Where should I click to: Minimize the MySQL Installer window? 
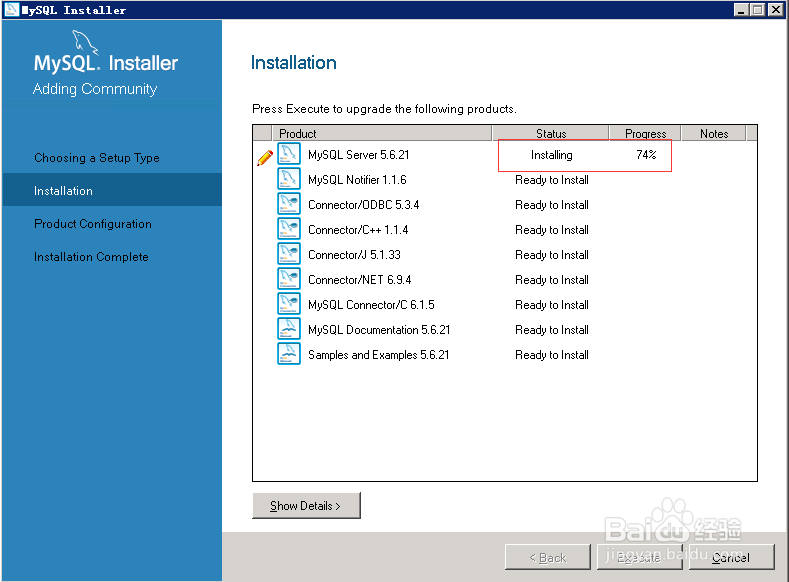[741, 10]
